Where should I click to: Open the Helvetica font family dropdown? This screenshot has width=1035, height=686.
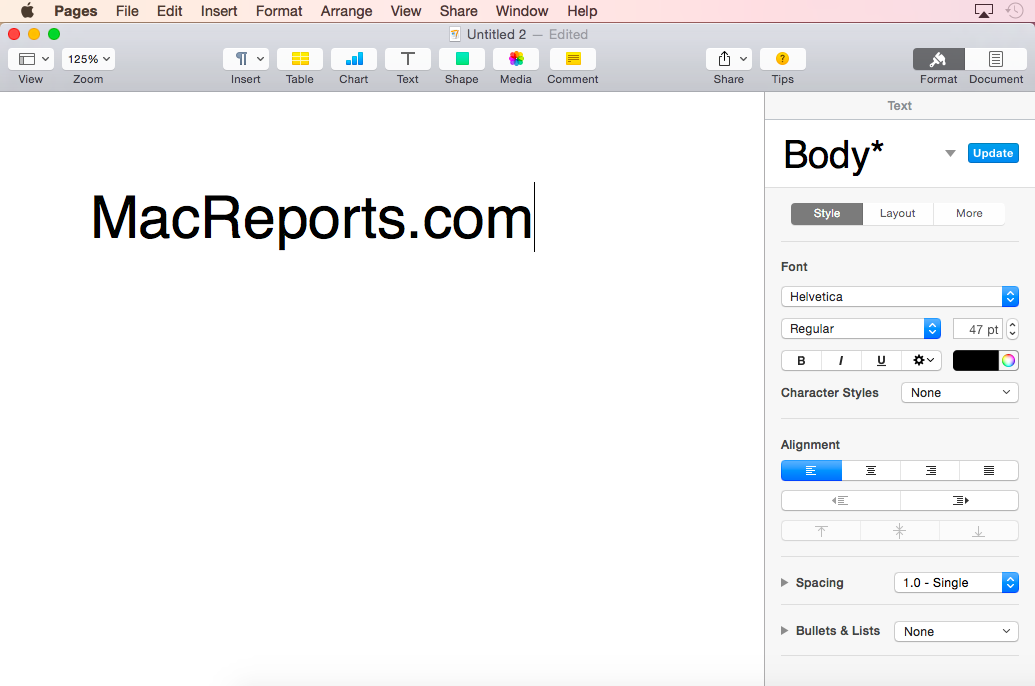(x=899, y=297)
